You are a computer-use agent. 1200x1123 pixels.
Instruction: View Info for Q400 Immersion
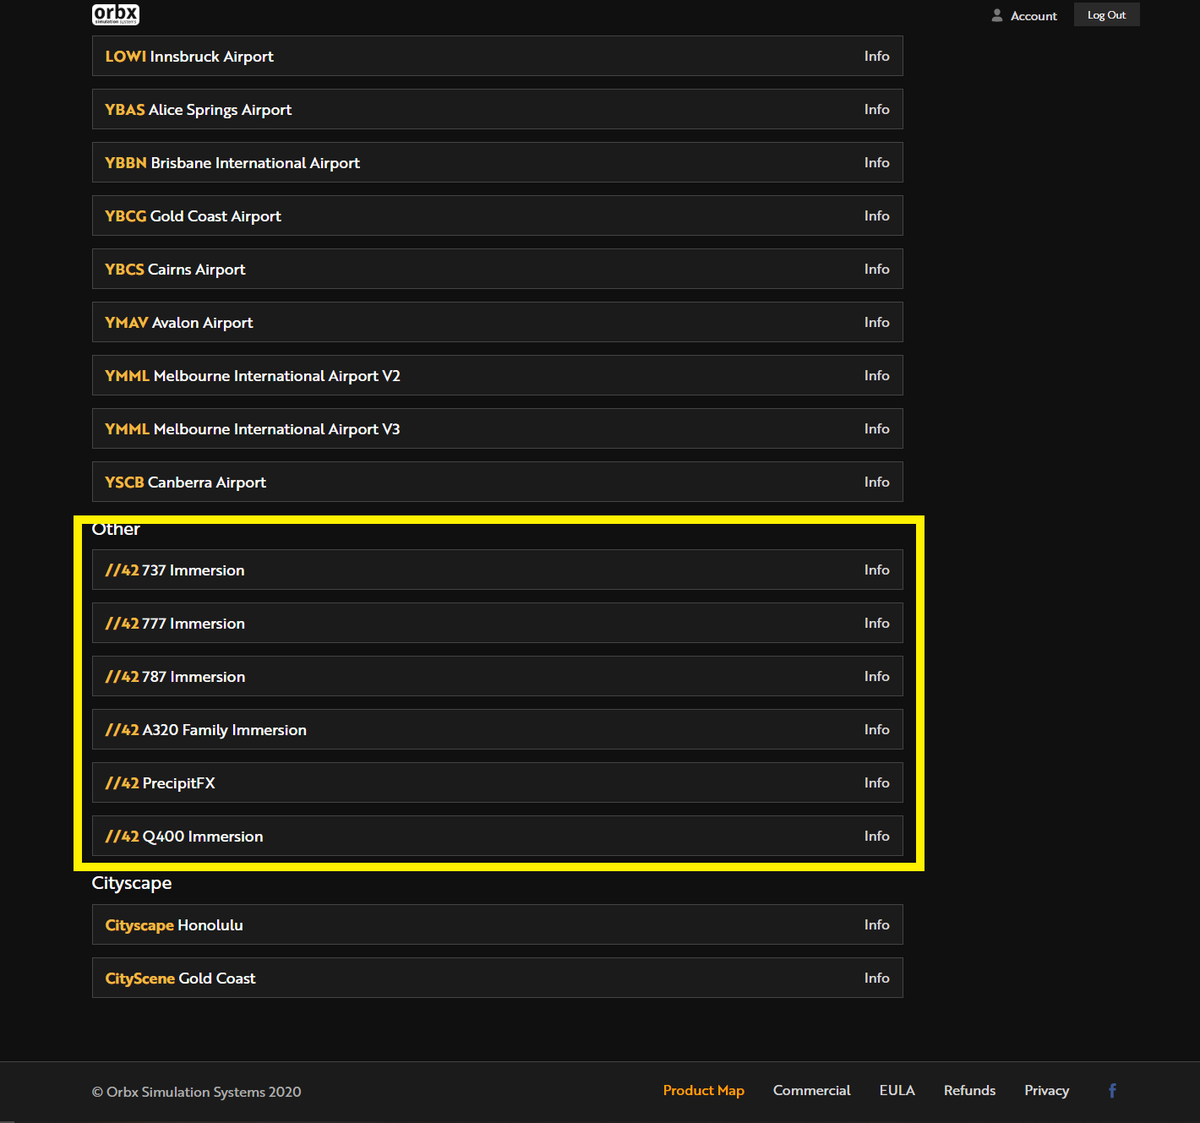[877, 836]
